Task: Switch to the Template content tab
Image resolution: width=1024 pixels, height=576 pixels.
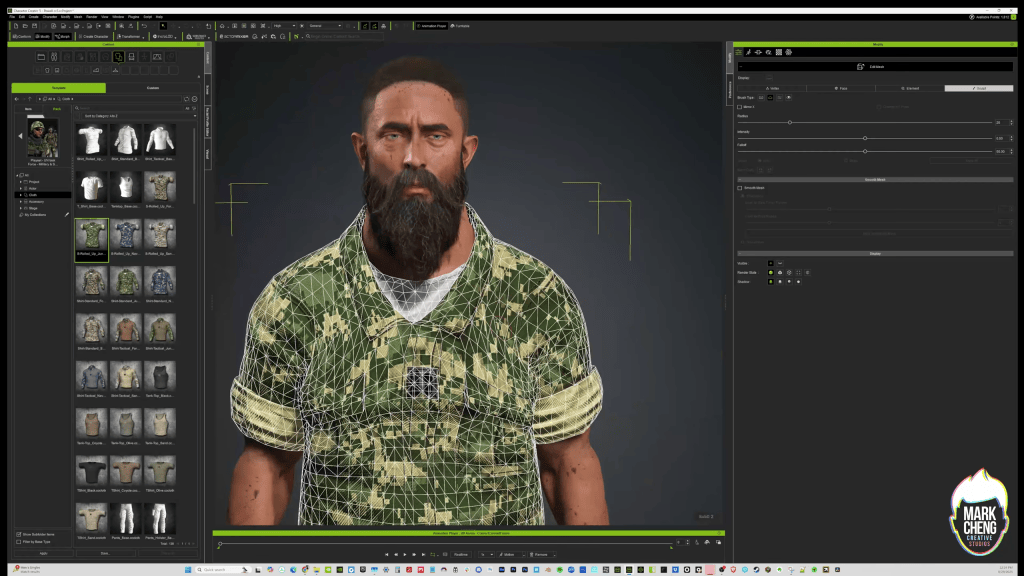Action: pos(59,88)
